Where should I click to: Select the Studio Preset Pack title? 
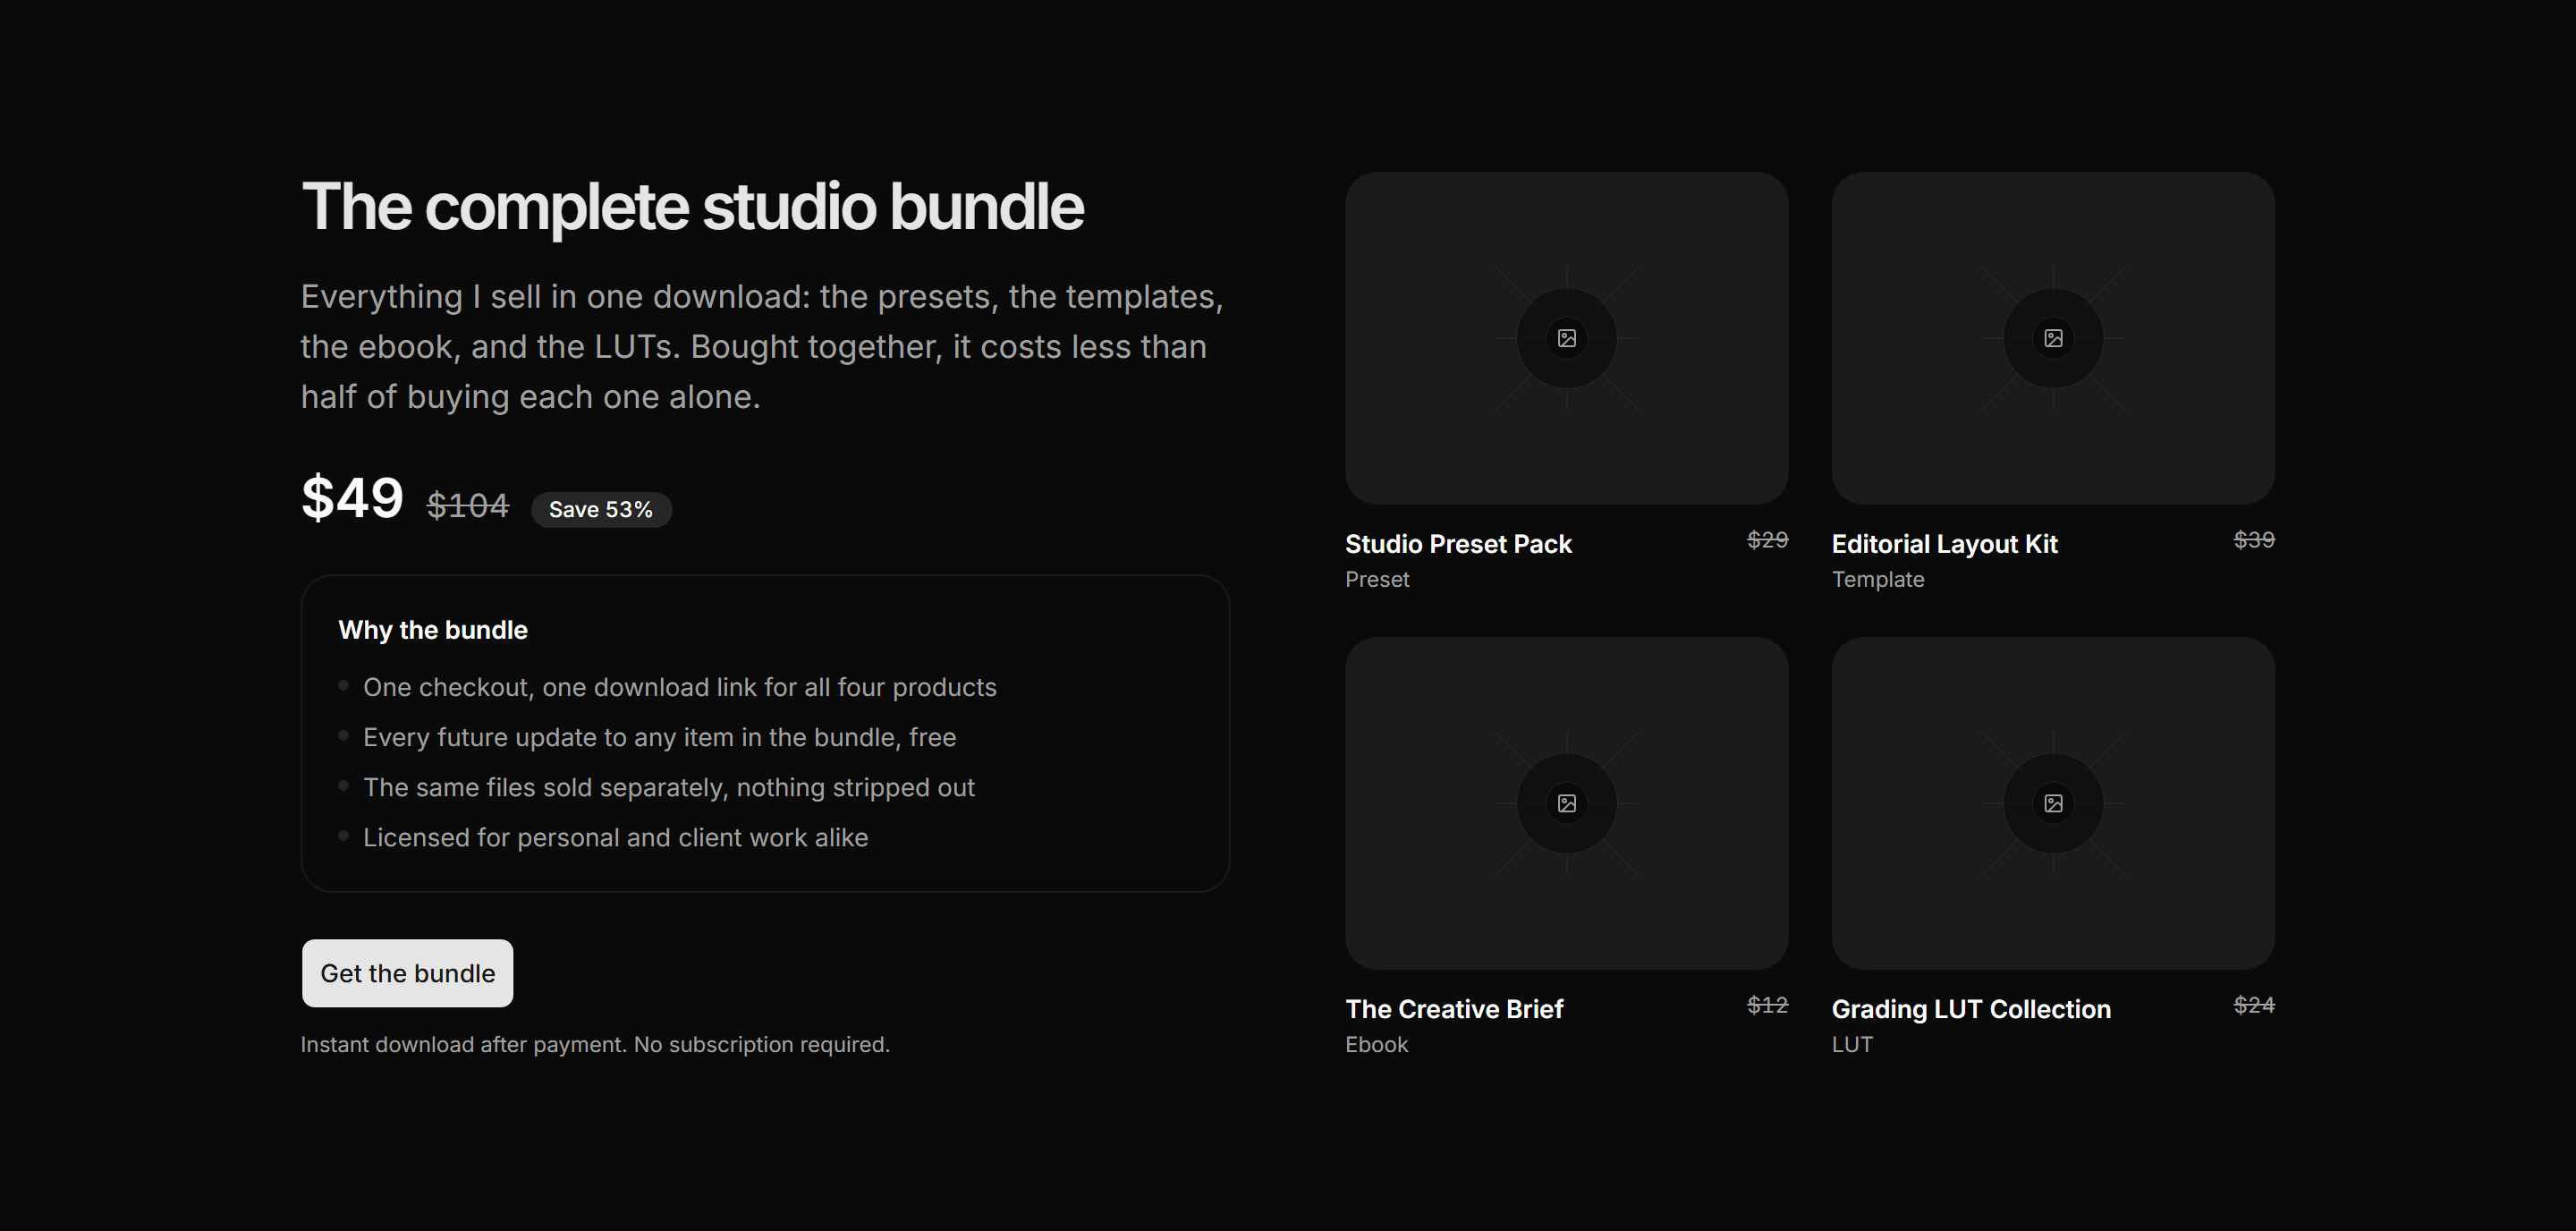tap(1458, 544)
